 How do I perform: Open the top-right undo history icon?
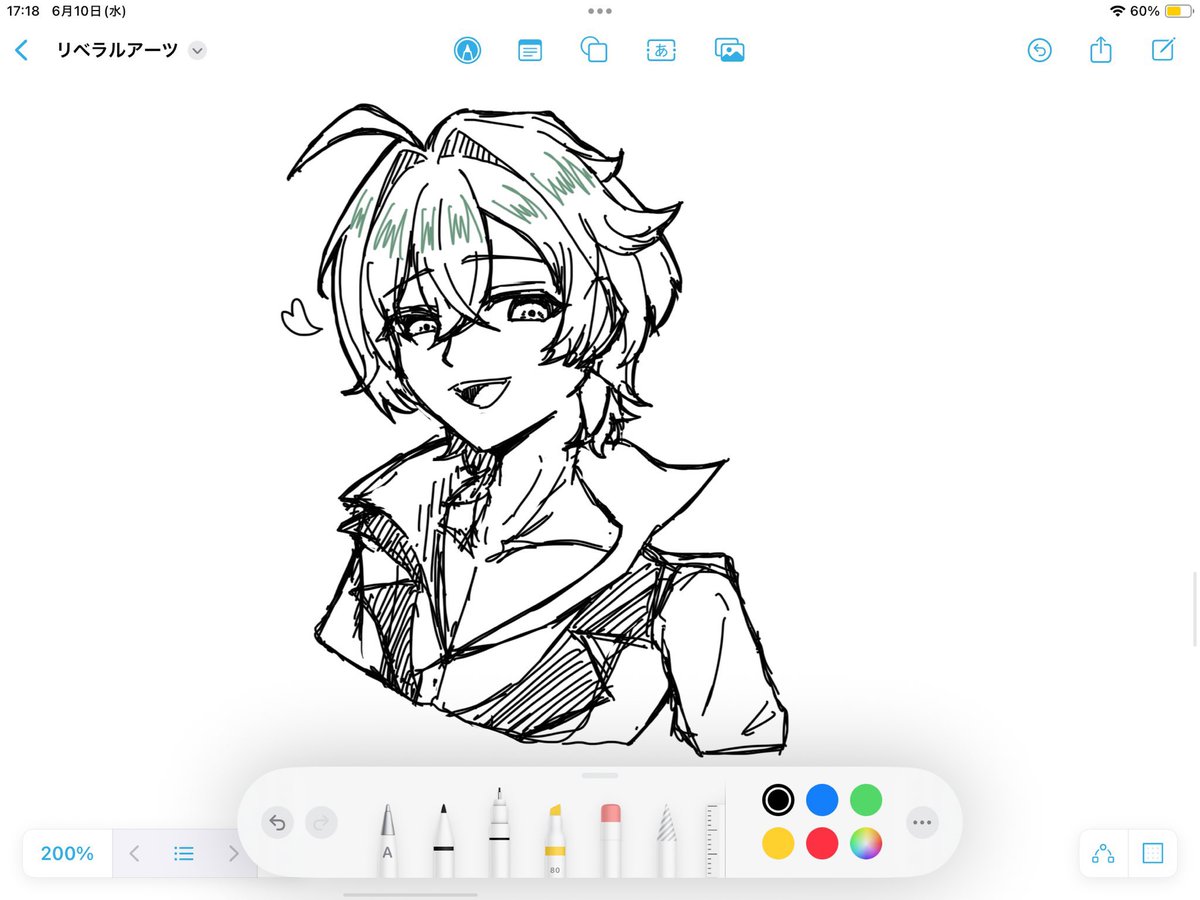tap(1040, 50)
